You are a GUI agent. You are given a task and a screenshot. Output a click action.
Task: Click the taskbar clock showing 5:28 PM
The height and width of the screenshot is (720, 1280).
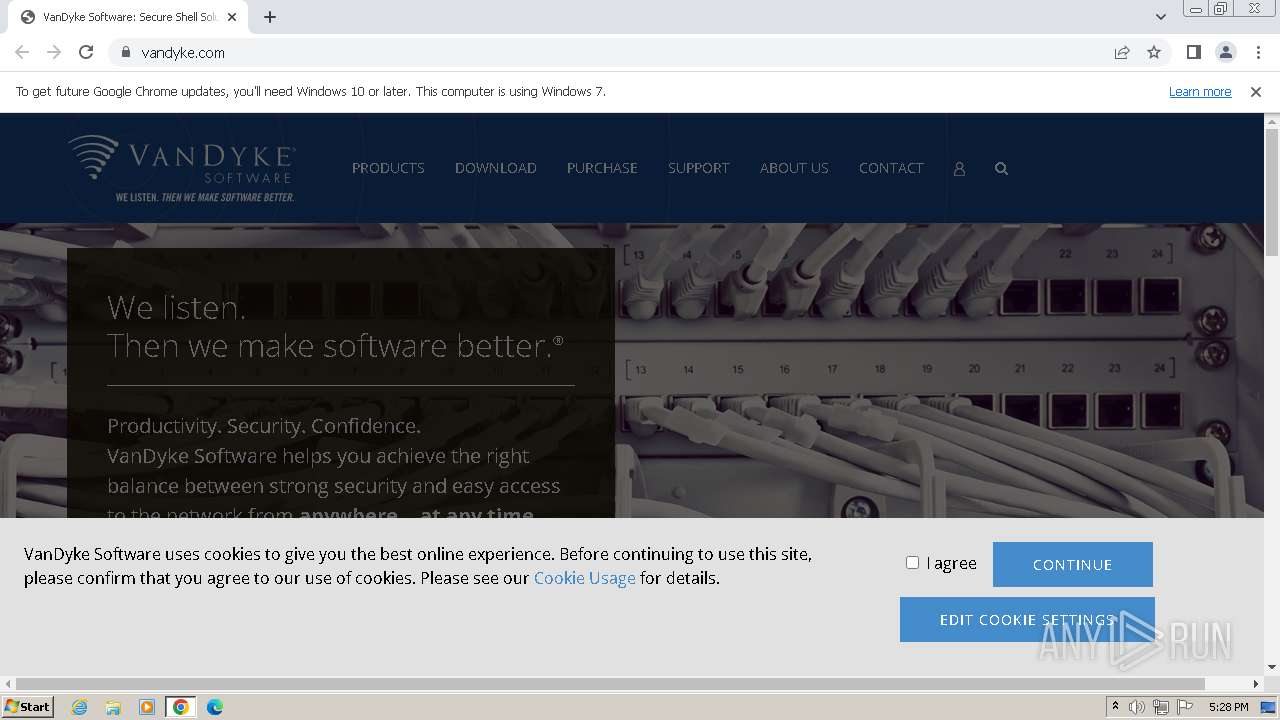coord(1228,707)
